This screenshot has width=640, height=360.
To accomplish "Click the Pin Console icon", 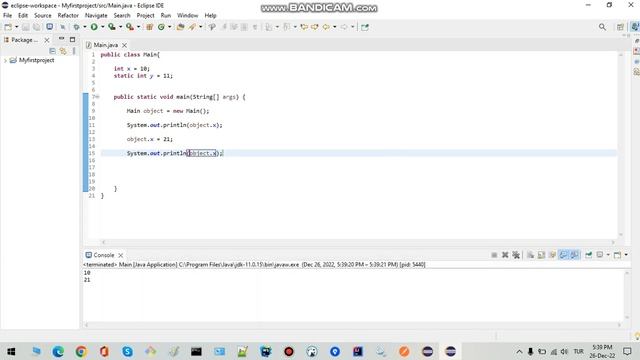I will pyautogui.click(x=589, y=255).
